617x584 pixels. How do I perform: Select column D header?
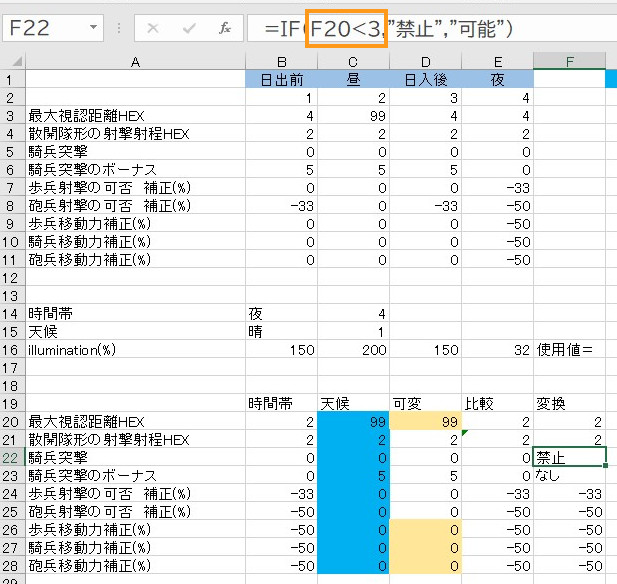pos(425,62)
